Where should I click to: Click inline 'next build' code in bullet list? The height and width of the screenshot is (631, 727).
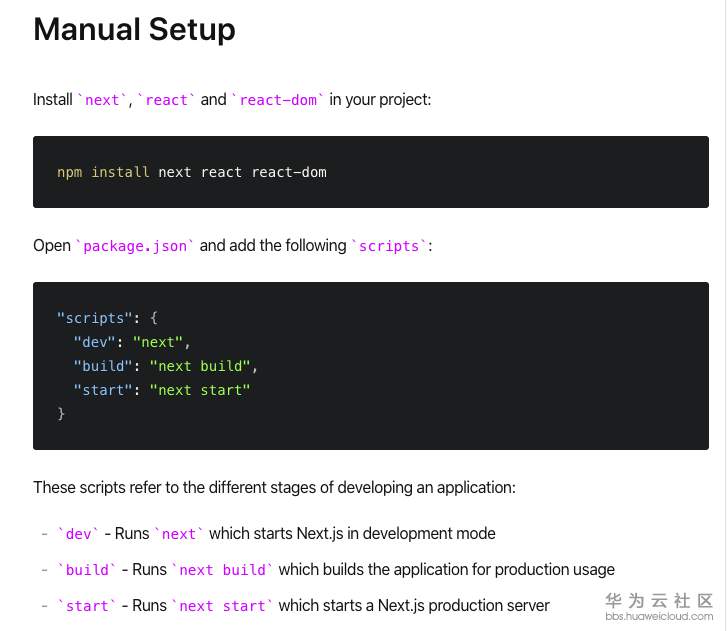(x=223, y=570)
